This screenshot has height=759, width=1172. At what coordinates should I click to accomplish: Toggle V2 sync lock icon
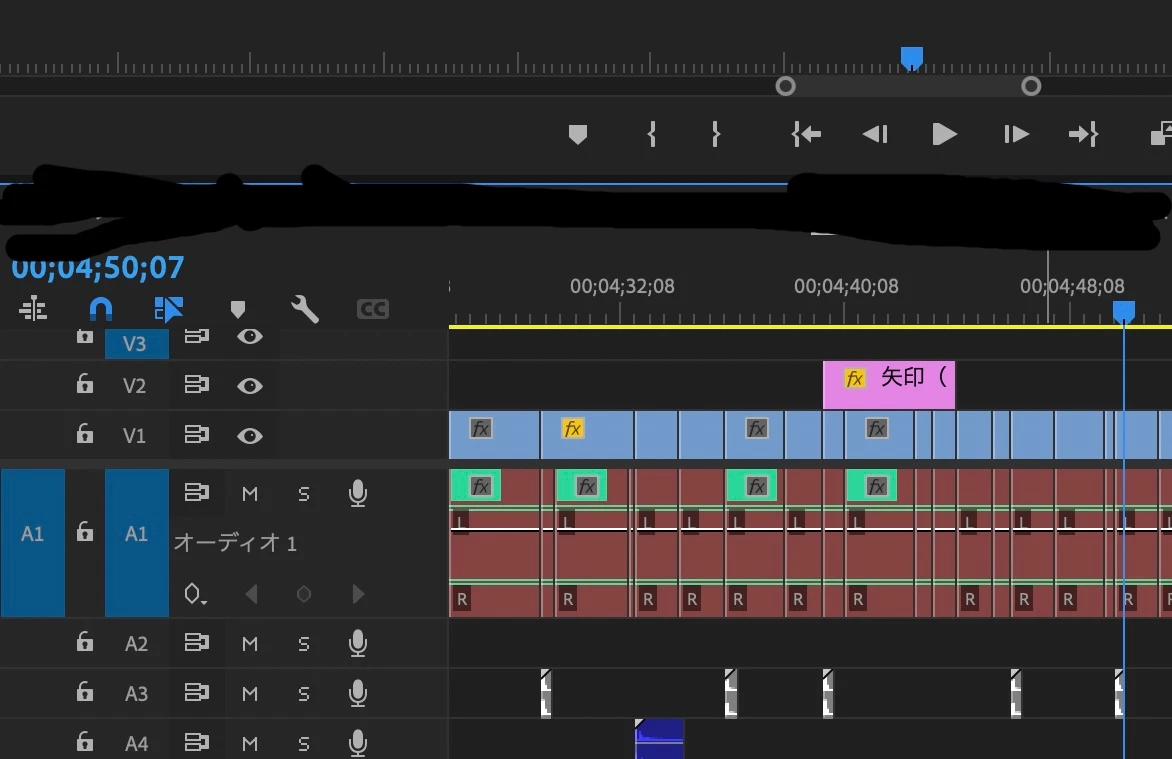coord(197,384)
